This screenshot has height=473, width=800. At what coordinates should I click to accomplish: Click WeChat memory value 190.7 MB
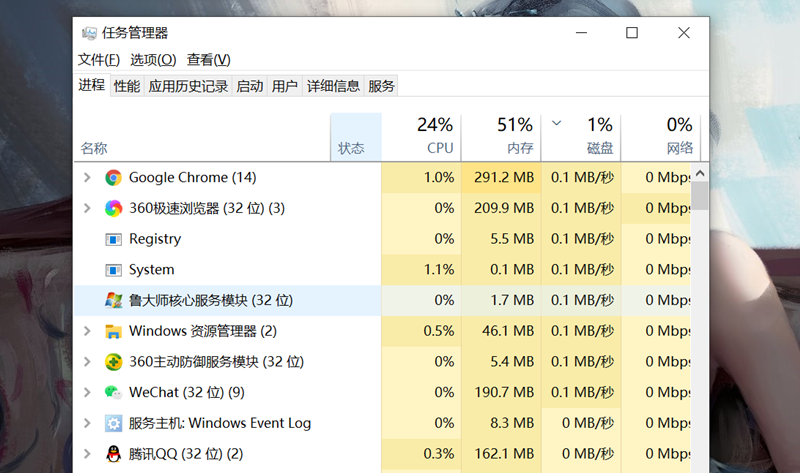(x=504, y=392)
